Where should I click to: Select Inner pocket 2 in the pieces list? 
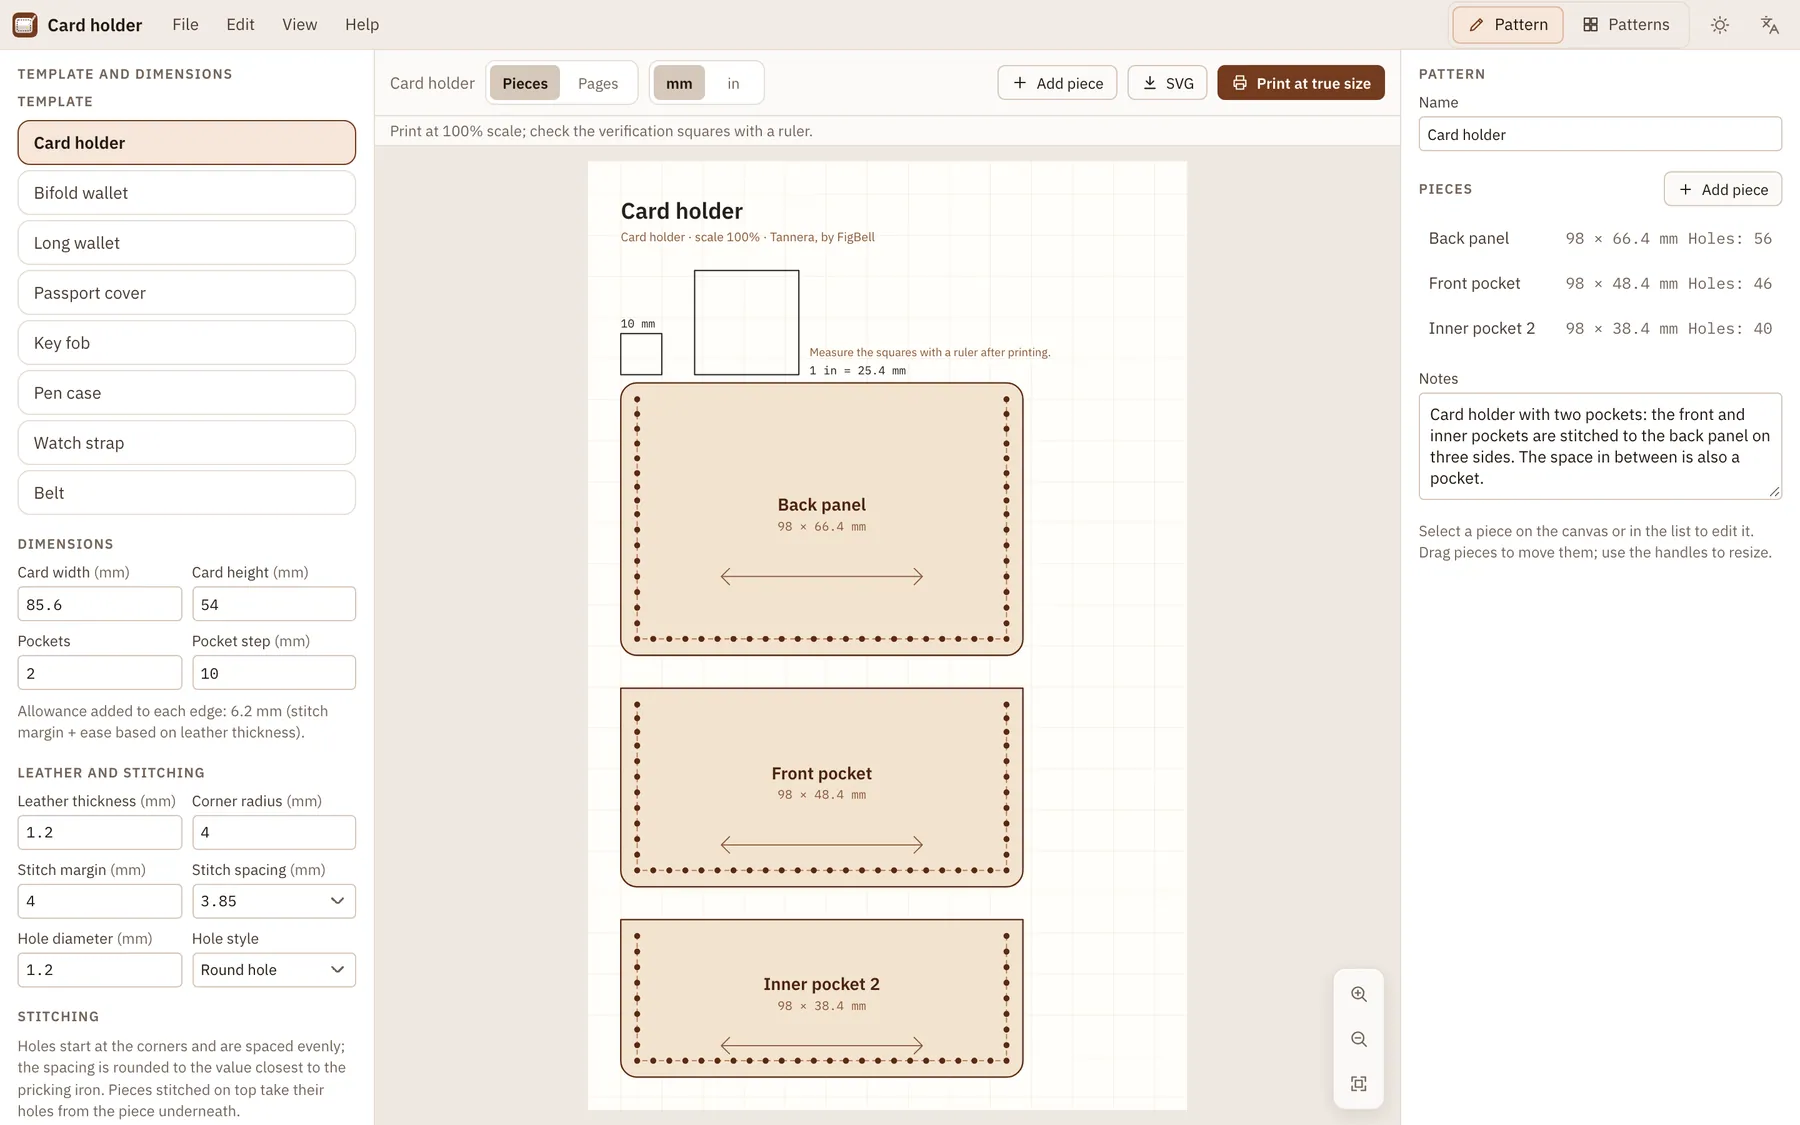(x=1599, y=328)
